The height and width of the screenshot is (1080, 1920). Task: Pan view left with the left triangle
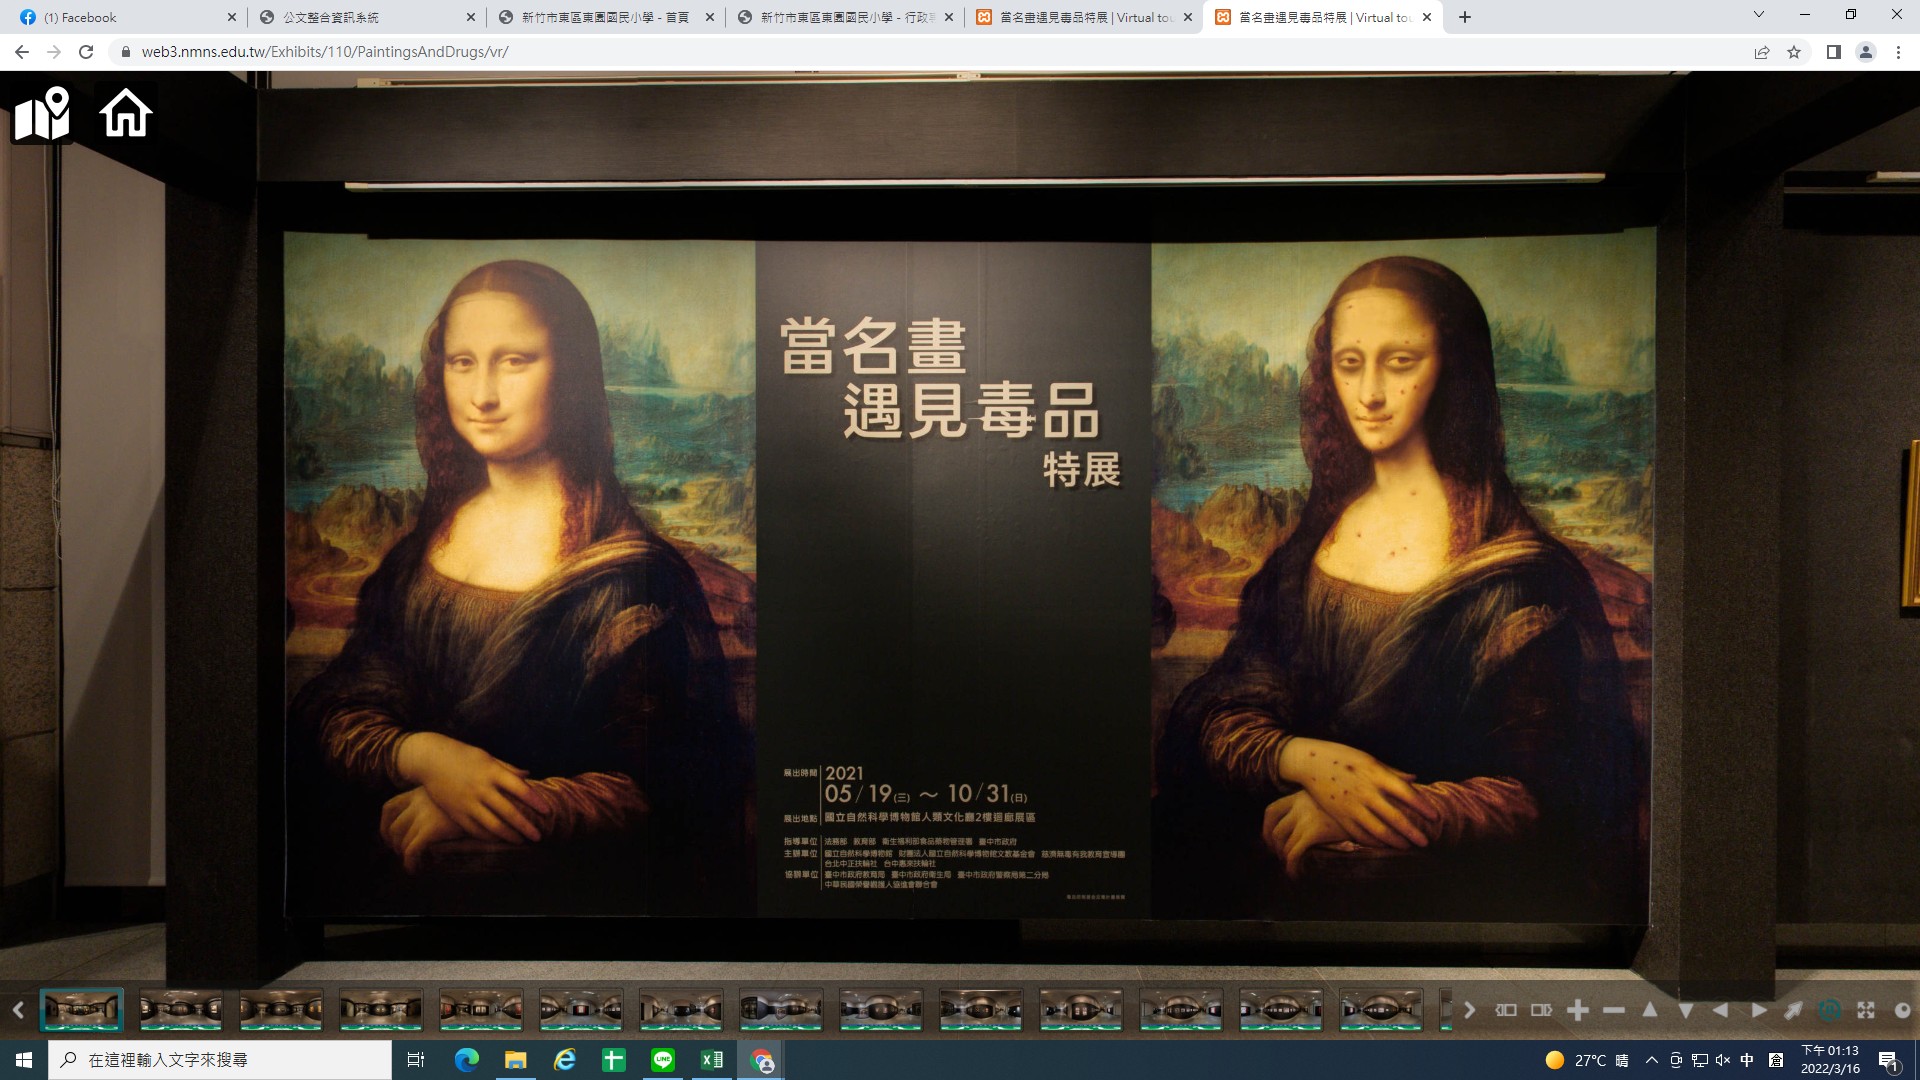1721,1010
